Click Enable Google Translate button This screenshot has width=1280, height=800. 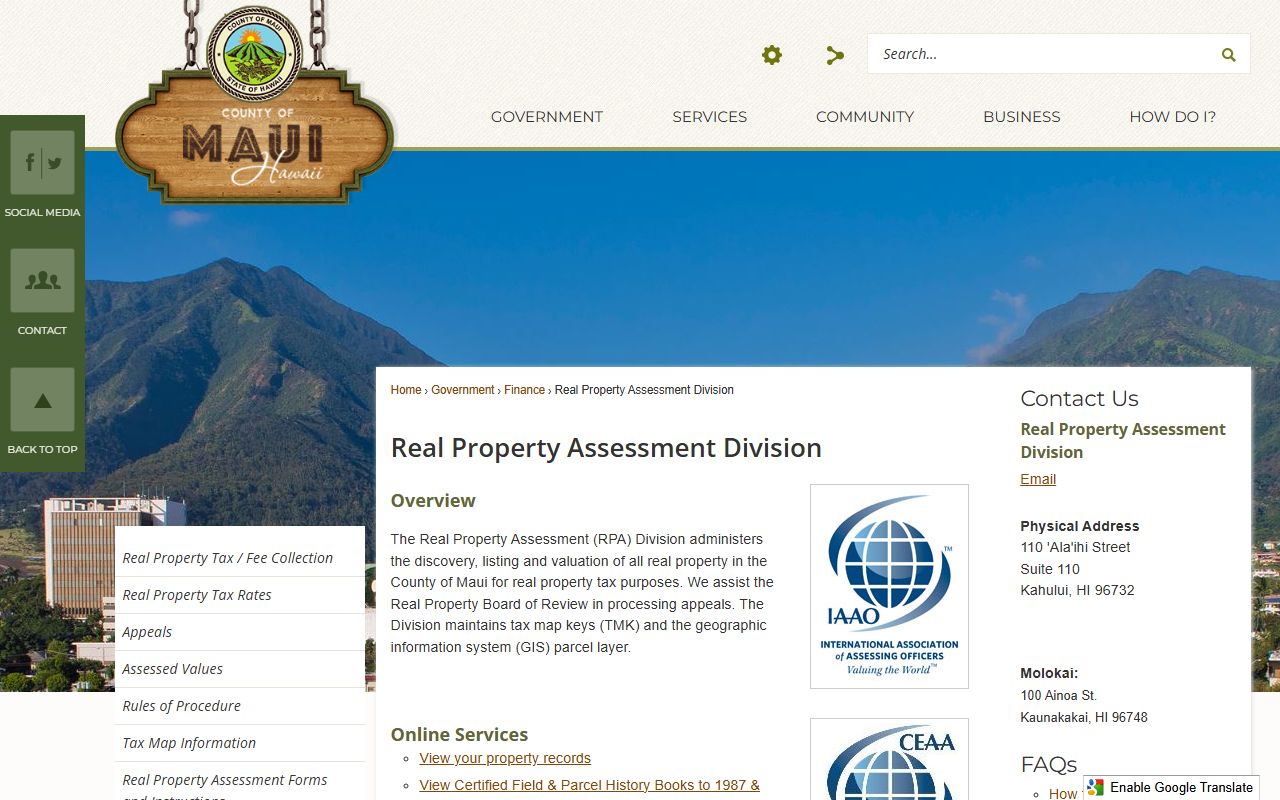(x=1171, y=787)
